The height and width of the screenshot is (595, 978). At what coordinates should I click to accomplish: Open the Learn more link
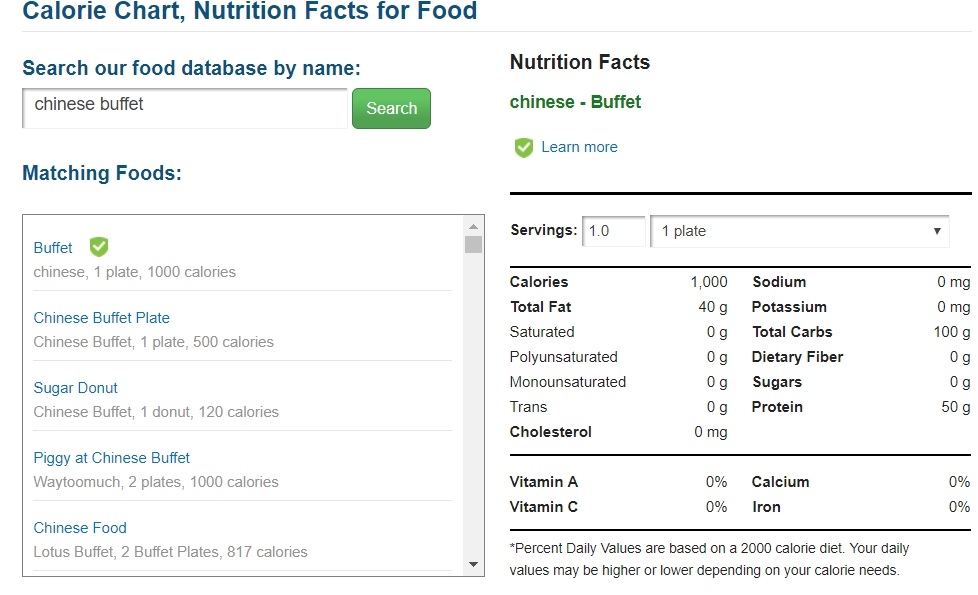pos(579,147)
